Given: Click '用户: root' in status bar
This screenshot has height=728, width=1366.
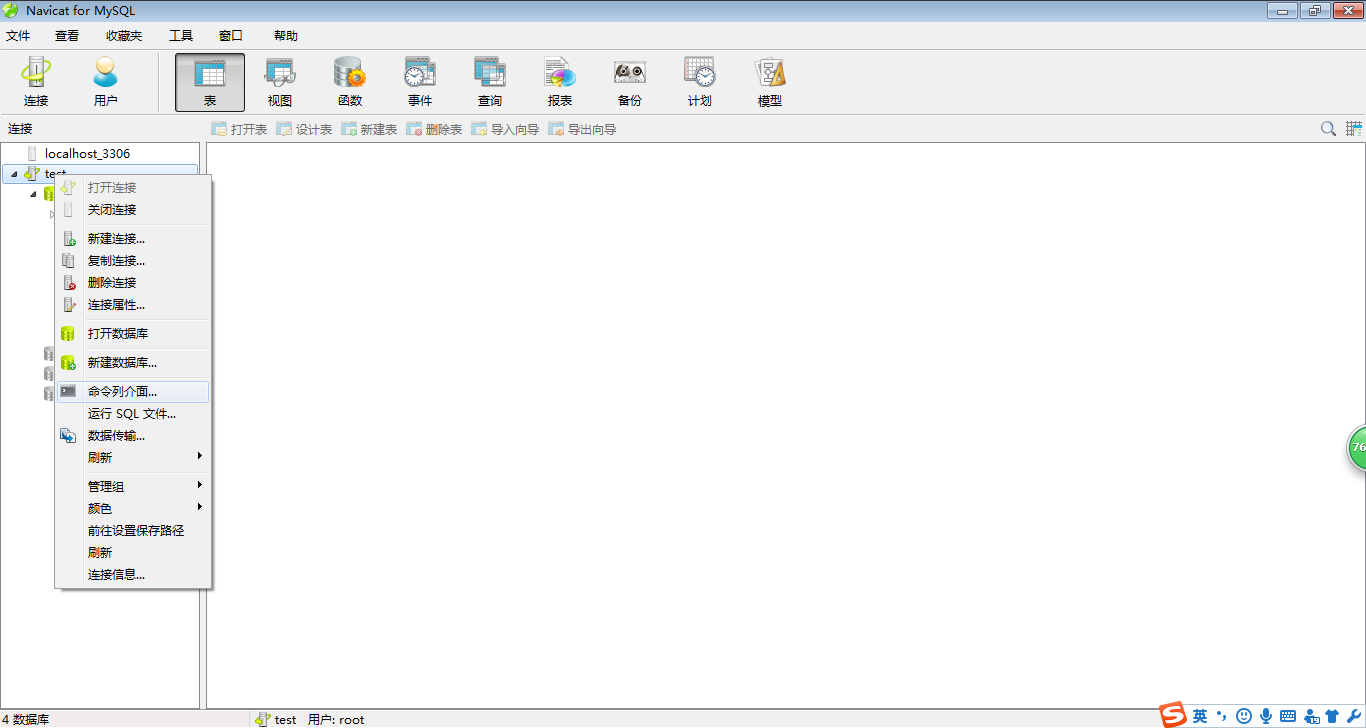Looking at the screenshot, I should [336, 720].
